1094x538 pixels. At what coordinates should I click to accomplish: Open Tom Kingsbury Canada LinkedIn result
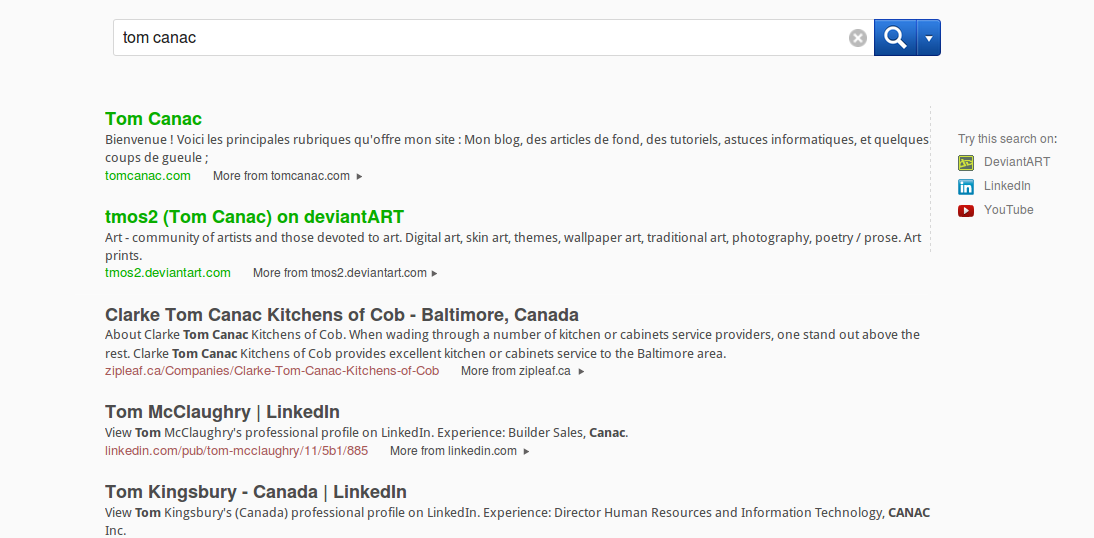pos(255,492)
